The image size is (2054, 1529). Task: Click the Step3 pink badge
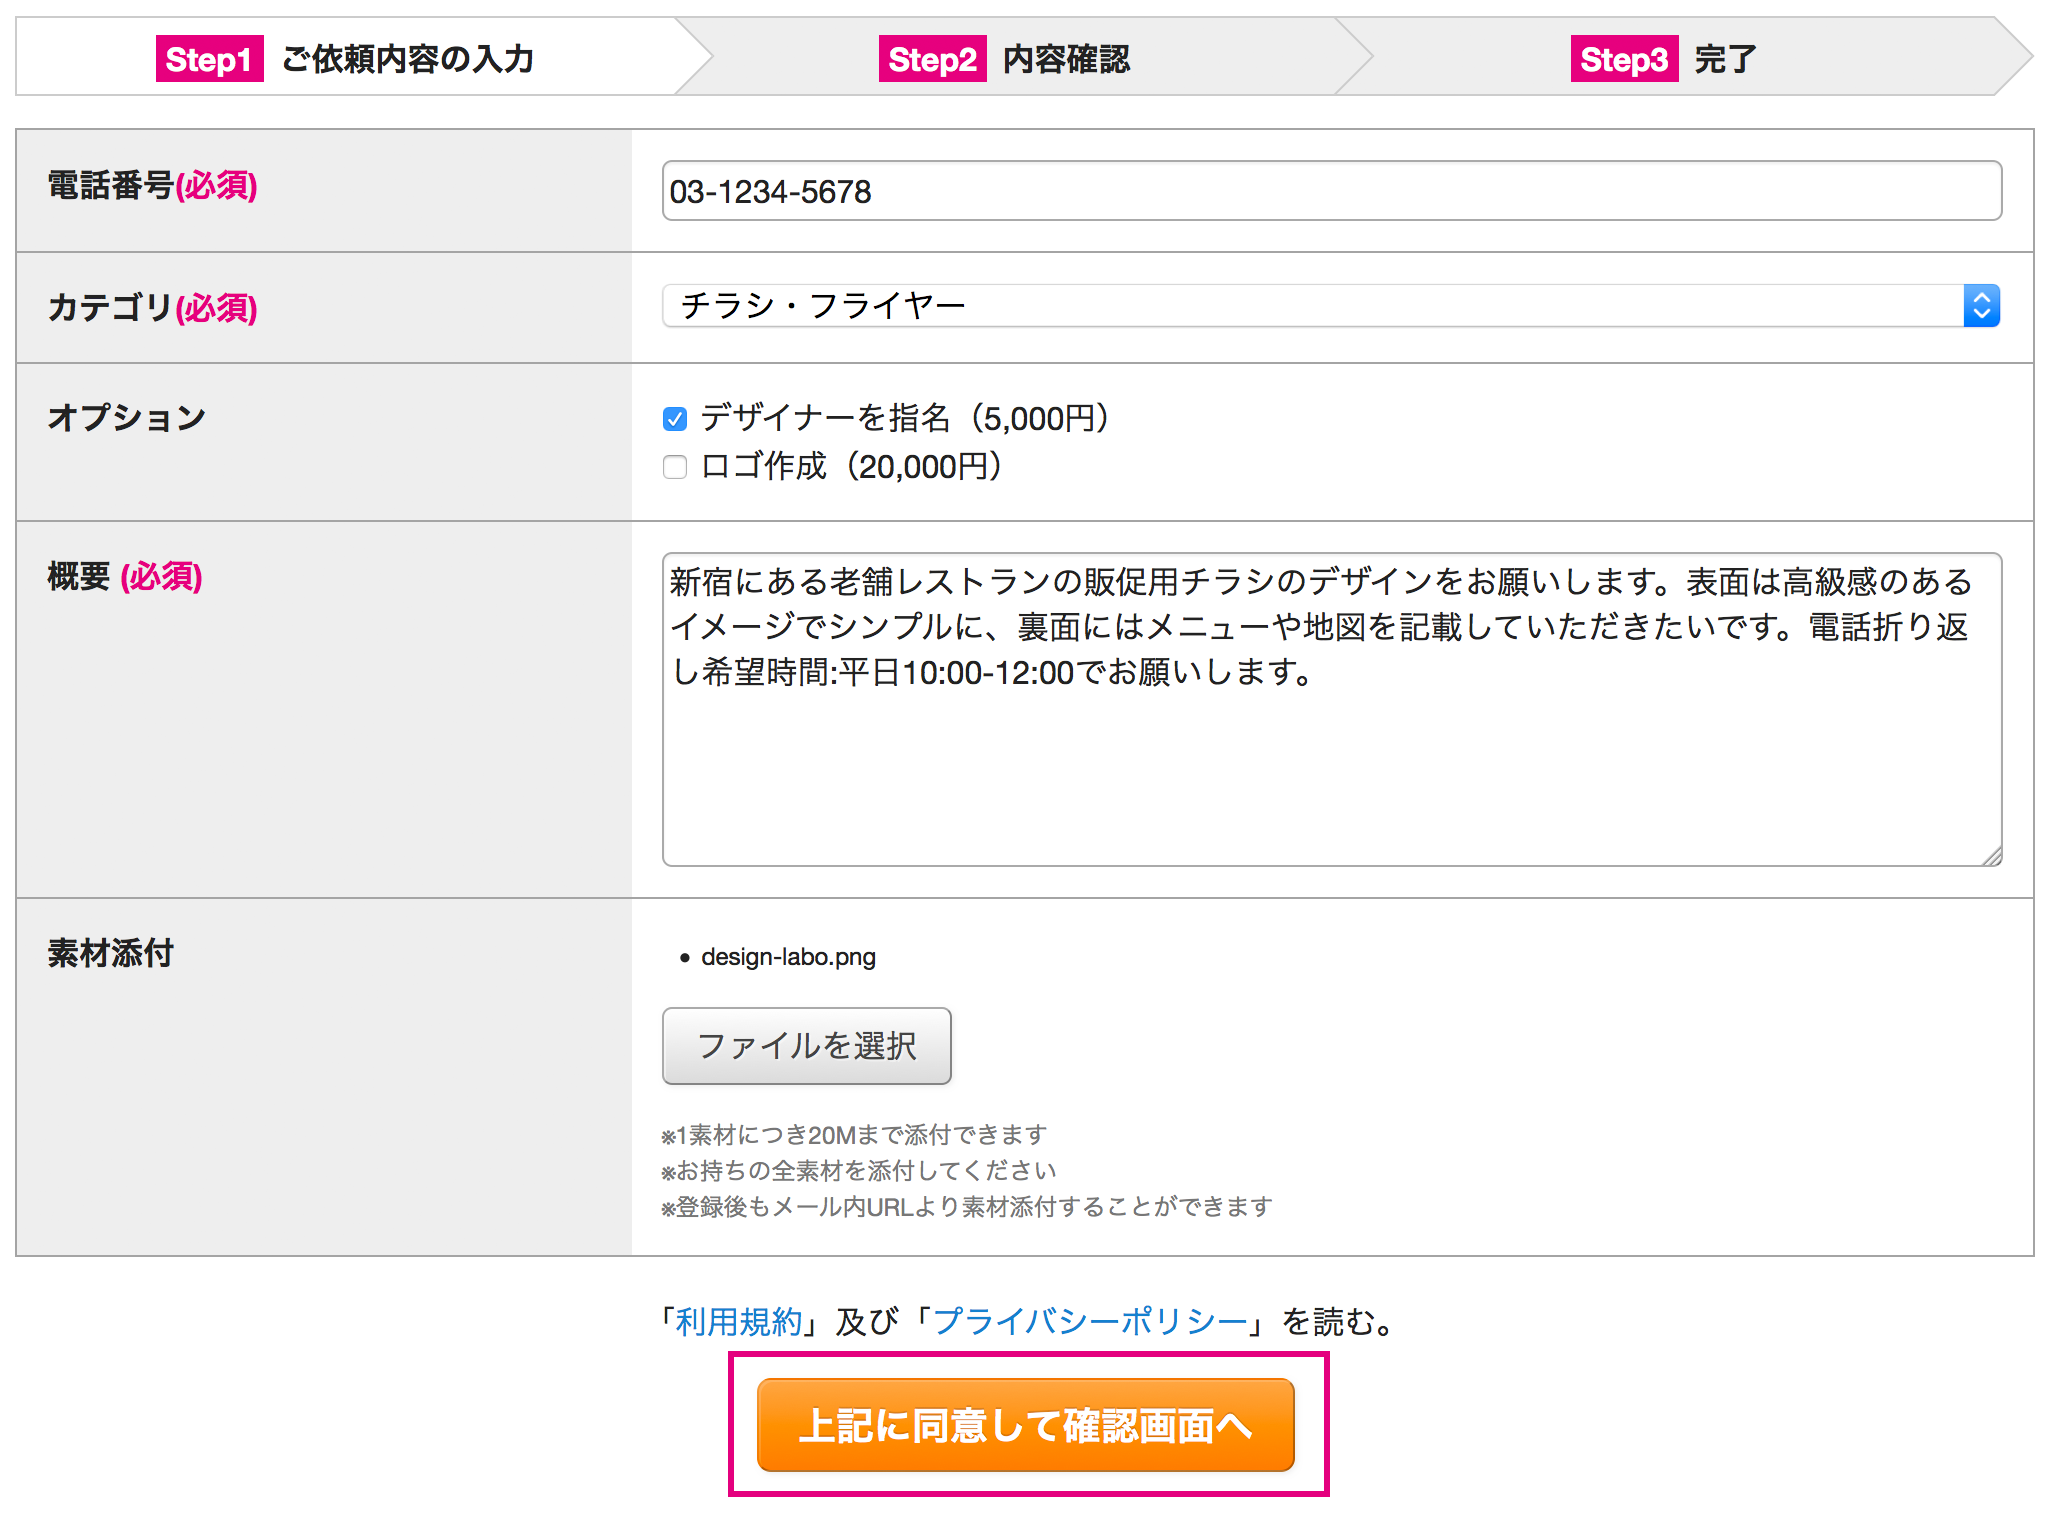click(x=1623, y=59)
